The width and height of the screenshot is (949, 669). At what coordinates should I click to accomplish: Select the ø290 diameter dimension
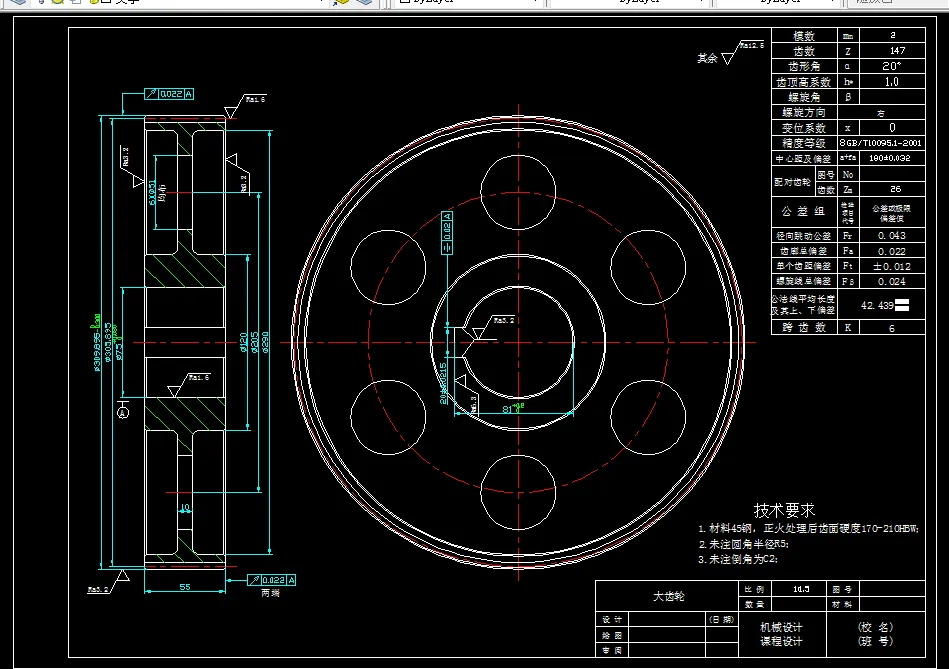coord(265,343)
